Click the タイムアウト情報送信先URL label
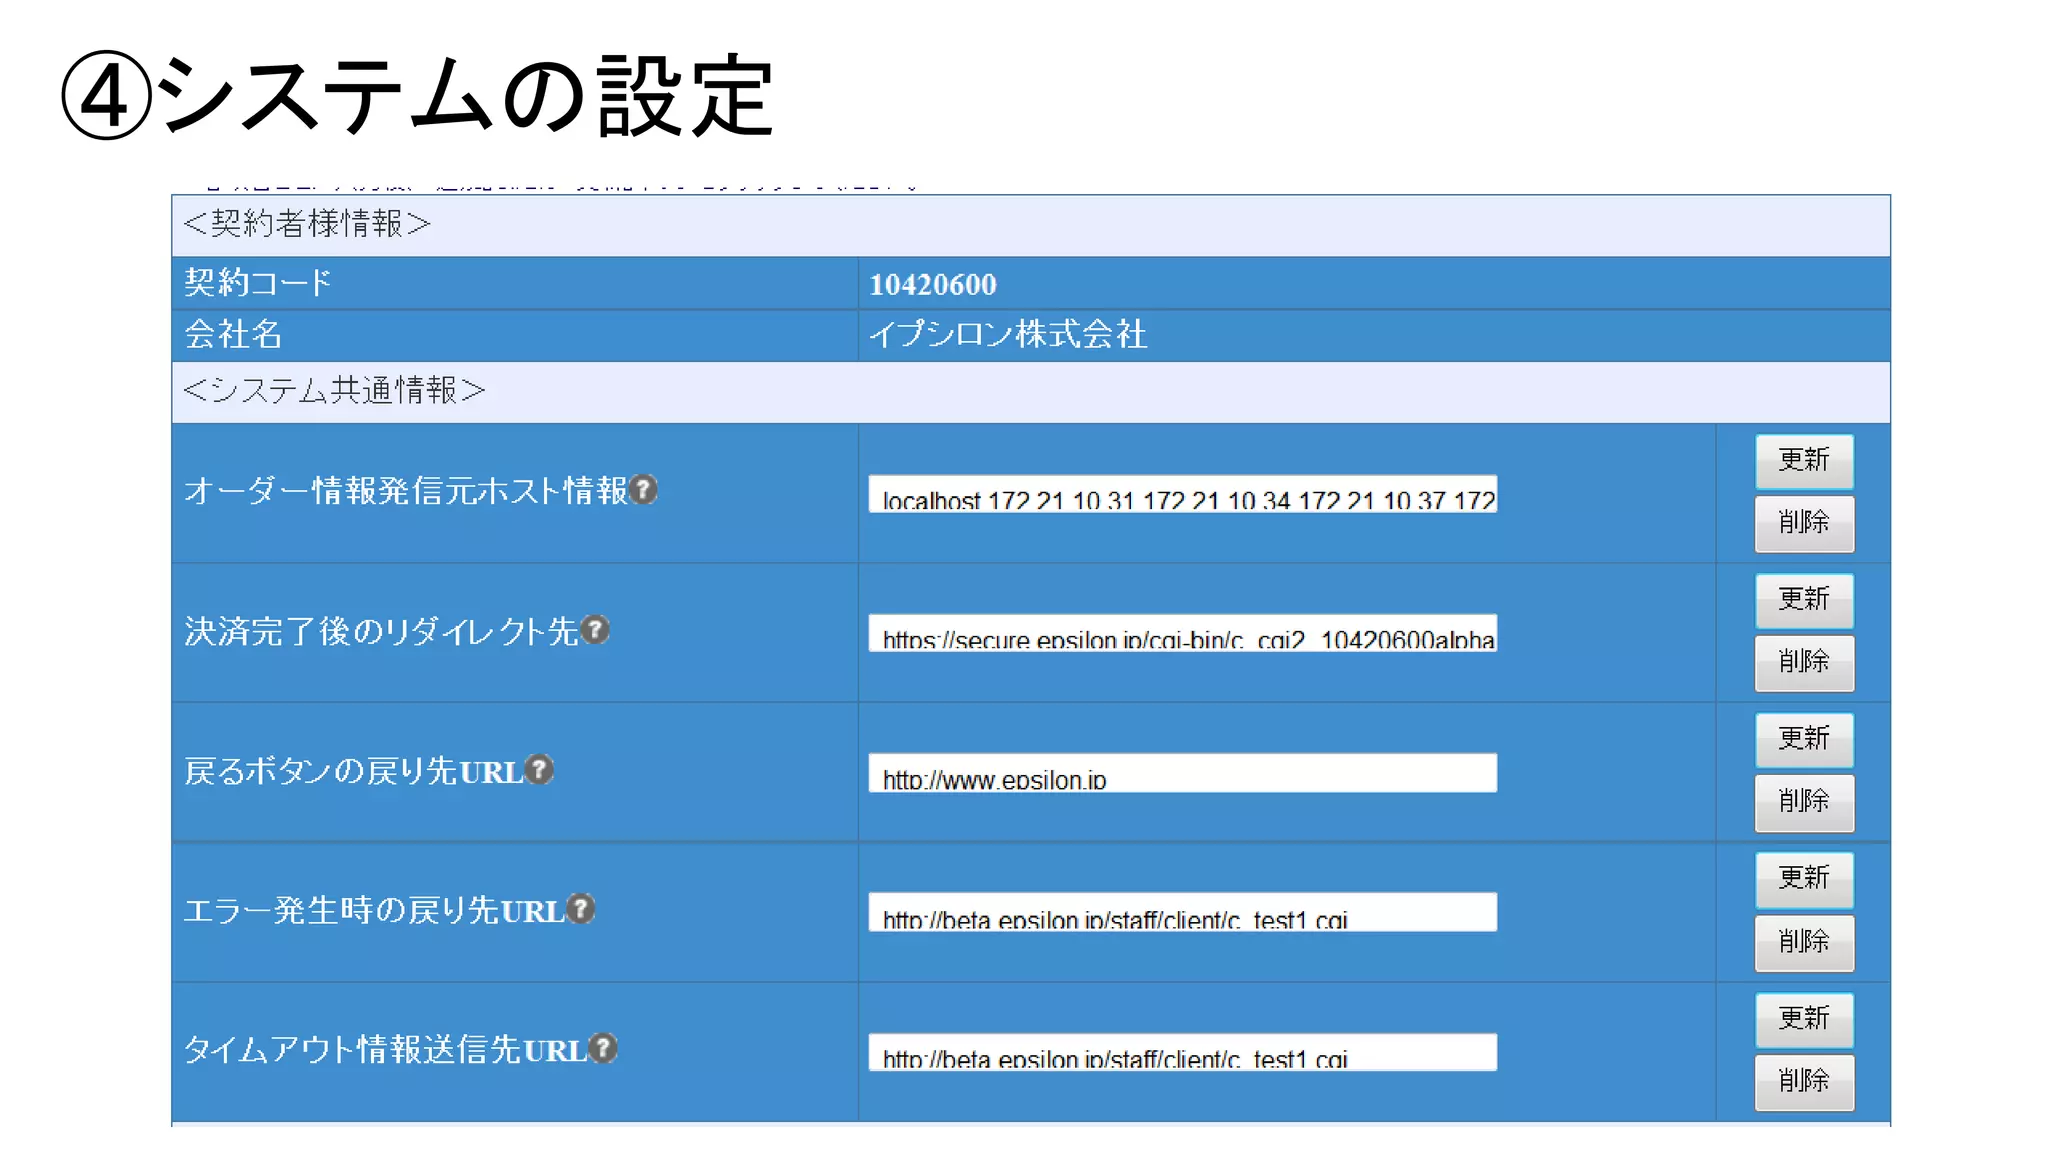 (385, 1049)
